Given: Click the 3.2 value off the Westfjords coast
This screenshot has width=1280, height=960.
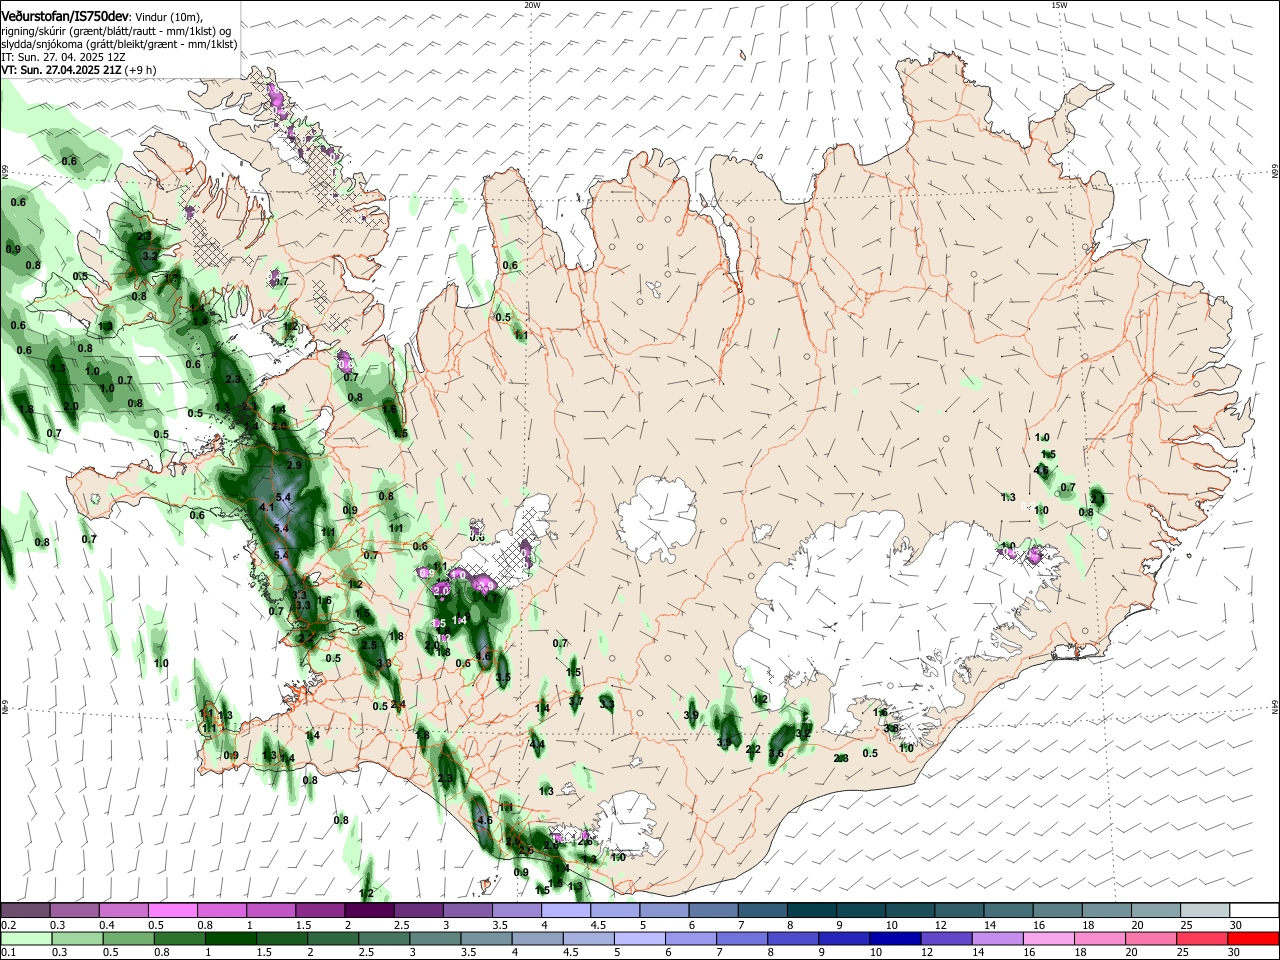Looking at the screenshot, I should point(150,257).
